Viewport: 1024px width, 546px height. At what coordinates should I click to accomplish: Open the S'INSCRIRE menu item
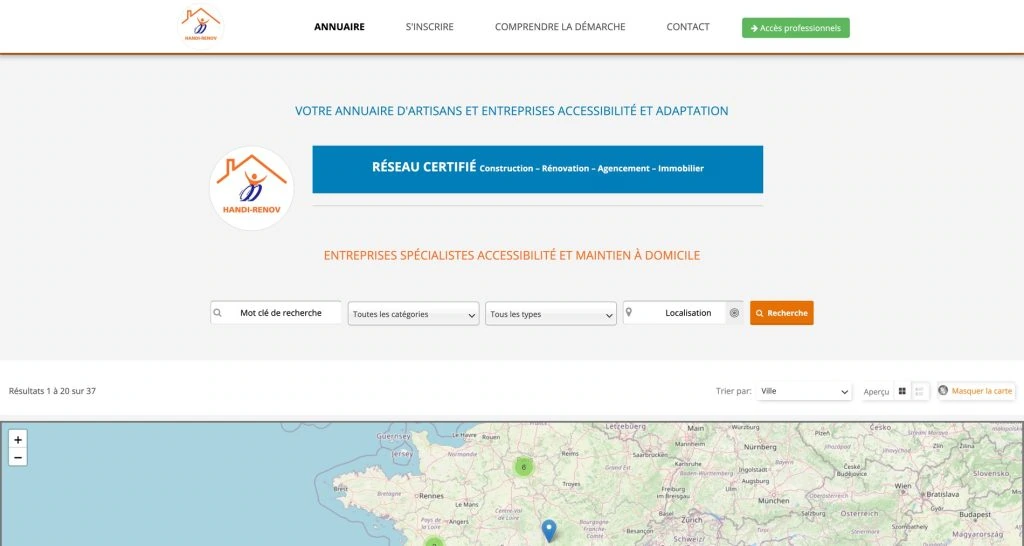[x=430, y=27]
